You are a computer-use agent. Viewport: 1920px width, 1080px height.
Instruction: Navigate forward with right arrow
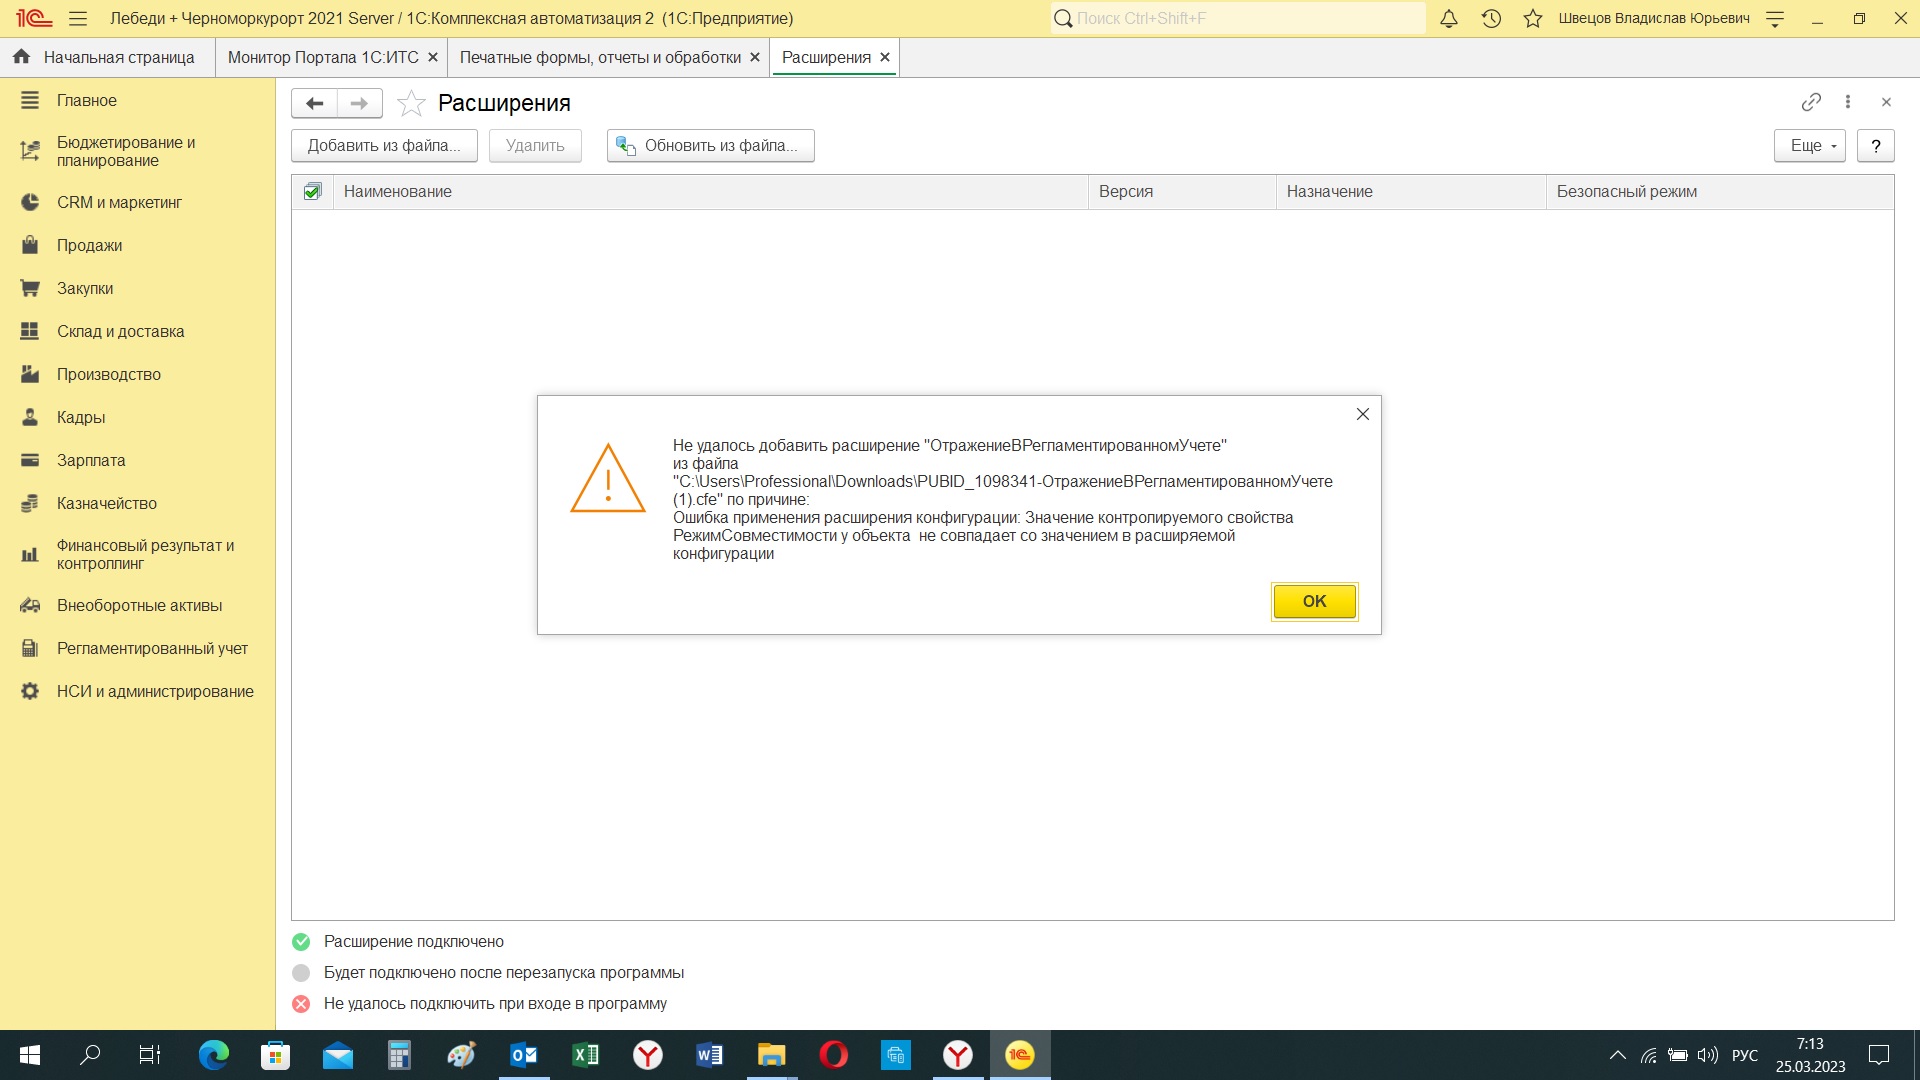[360, 103]
